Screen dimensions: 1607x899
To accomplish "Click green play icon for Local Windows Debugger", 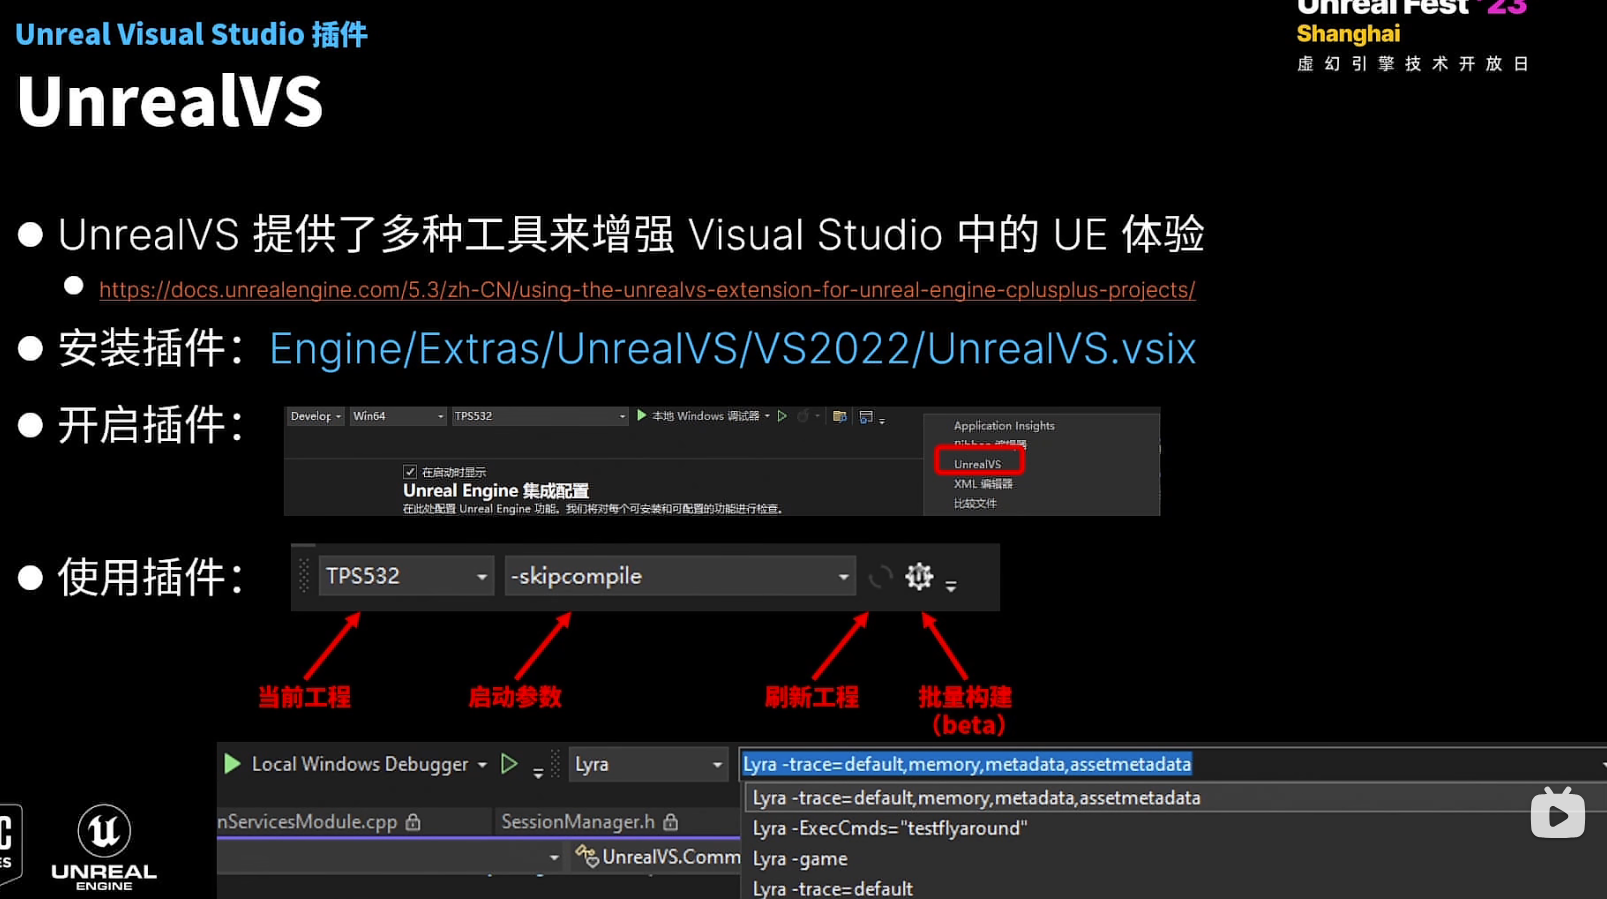I will [232, 764].
